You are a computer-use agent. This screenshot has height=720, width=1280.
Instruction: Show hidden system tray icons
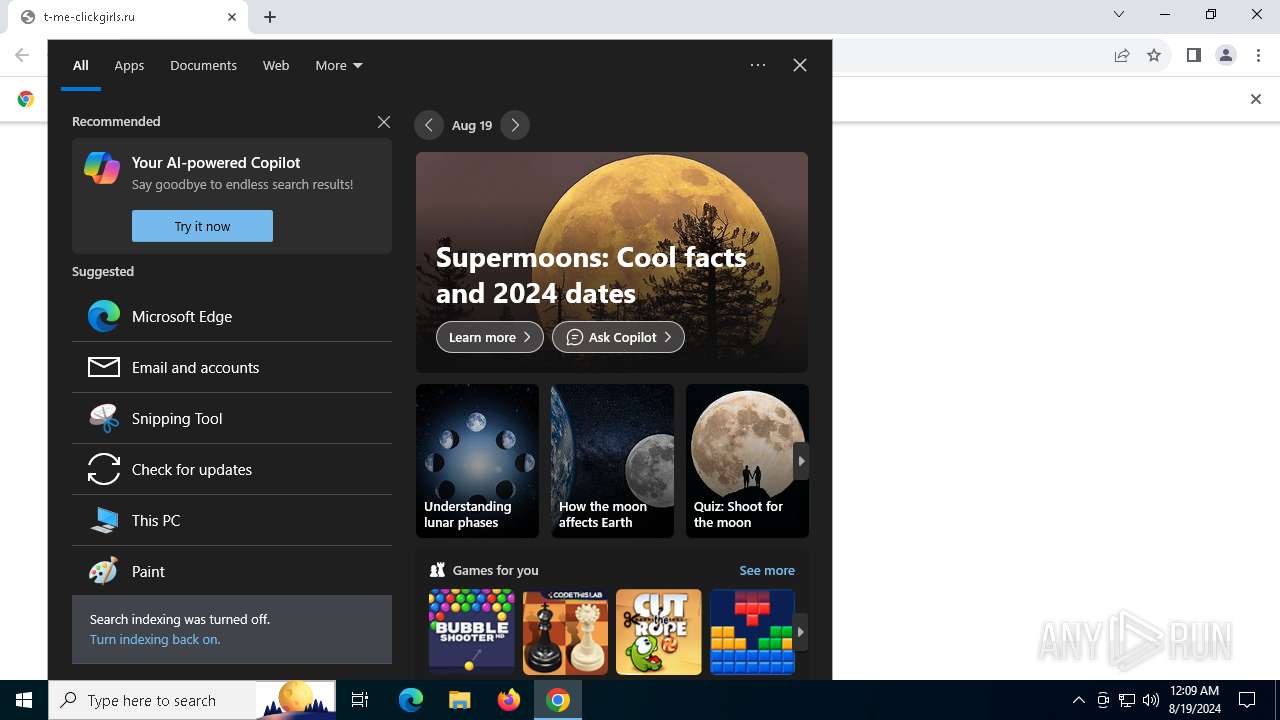point(1078,700)
